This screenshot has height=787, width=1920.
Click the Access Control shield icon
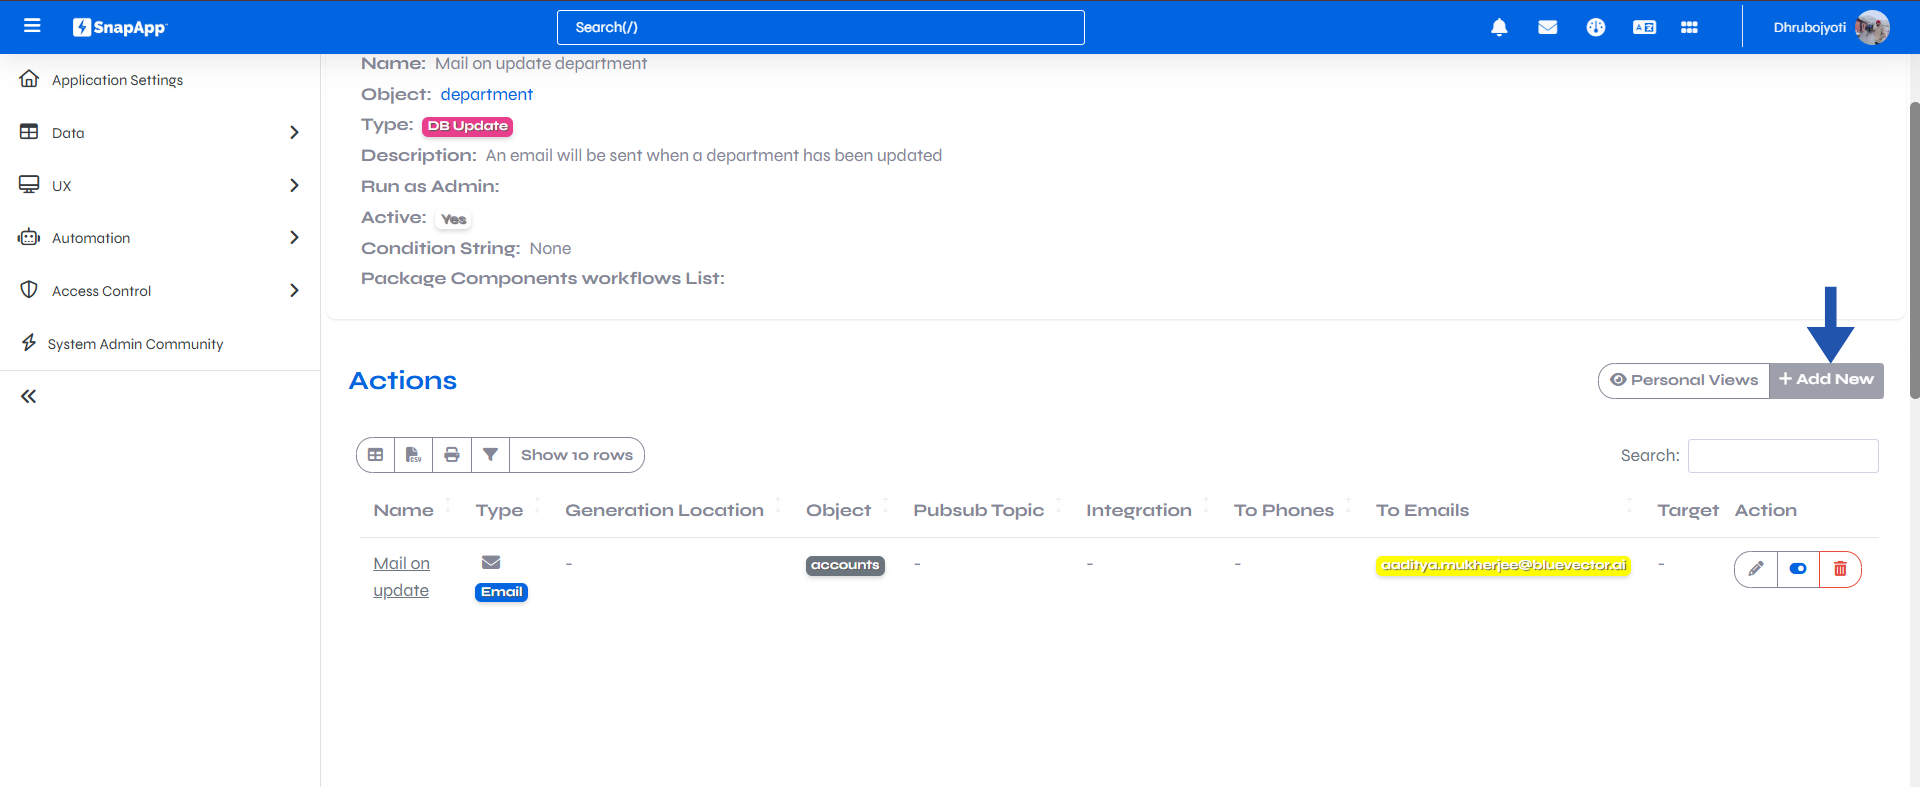(x=29, y=290)
